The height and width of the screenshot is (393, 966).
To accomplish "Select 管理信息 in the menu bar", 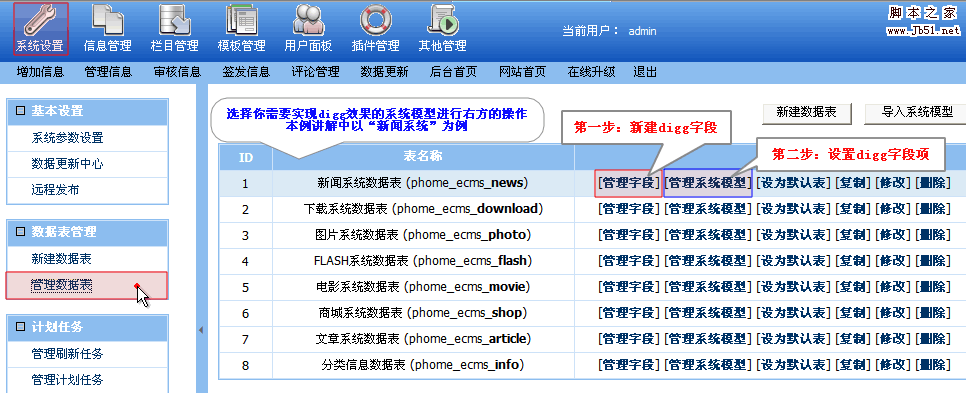I will [x=108, y=72].
